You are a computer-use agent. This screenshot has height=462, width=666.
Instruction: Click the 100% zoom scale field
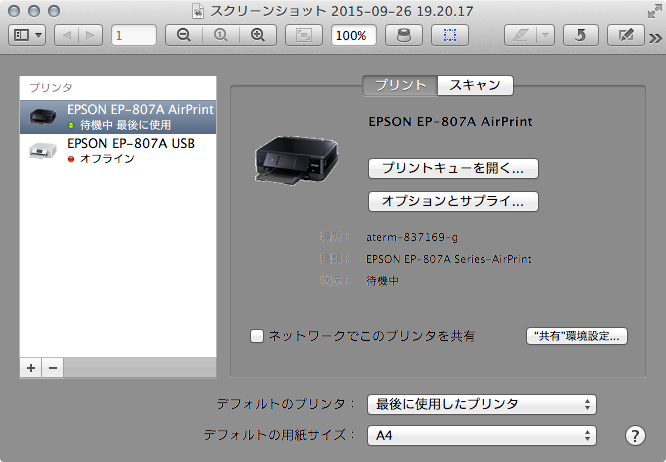(x=353, y=35)
